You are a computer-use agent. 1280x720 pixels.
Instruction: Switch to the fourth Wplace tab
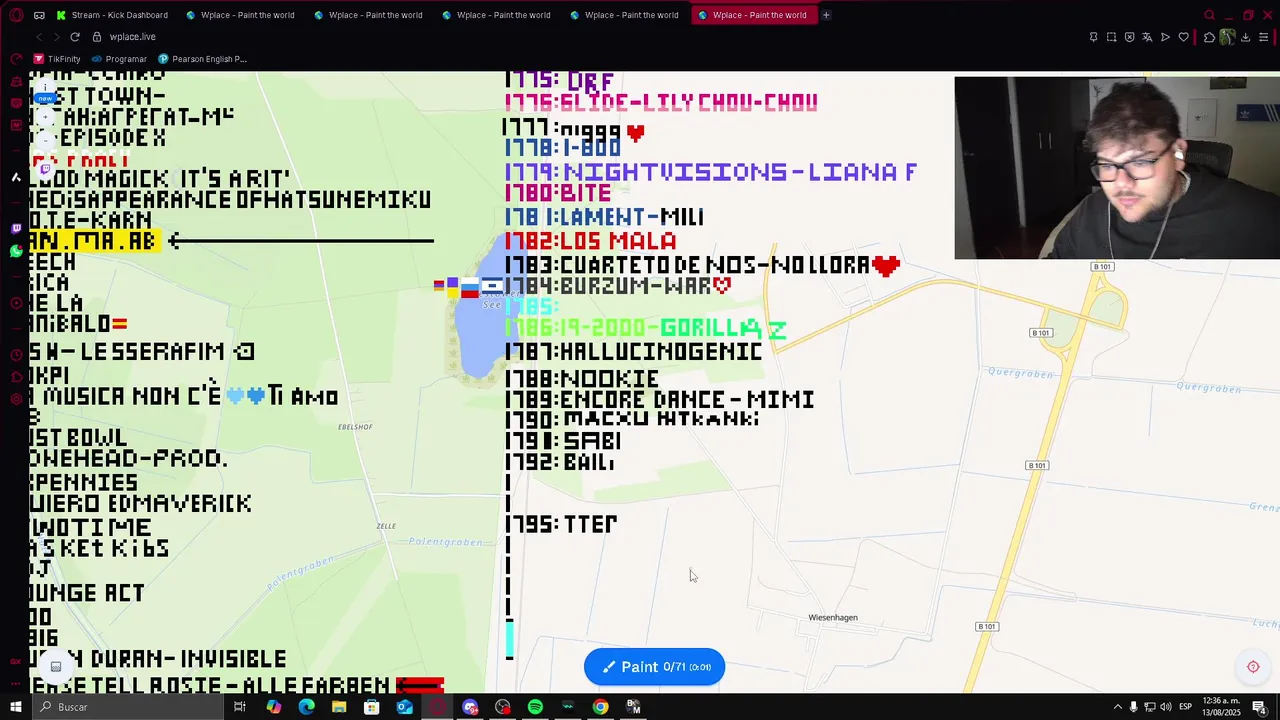[624, 15]
